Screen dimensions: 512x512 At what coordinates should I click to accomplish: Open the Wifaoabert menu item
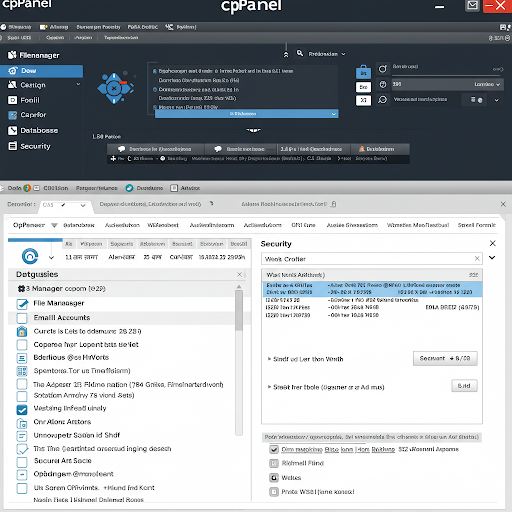163,225
